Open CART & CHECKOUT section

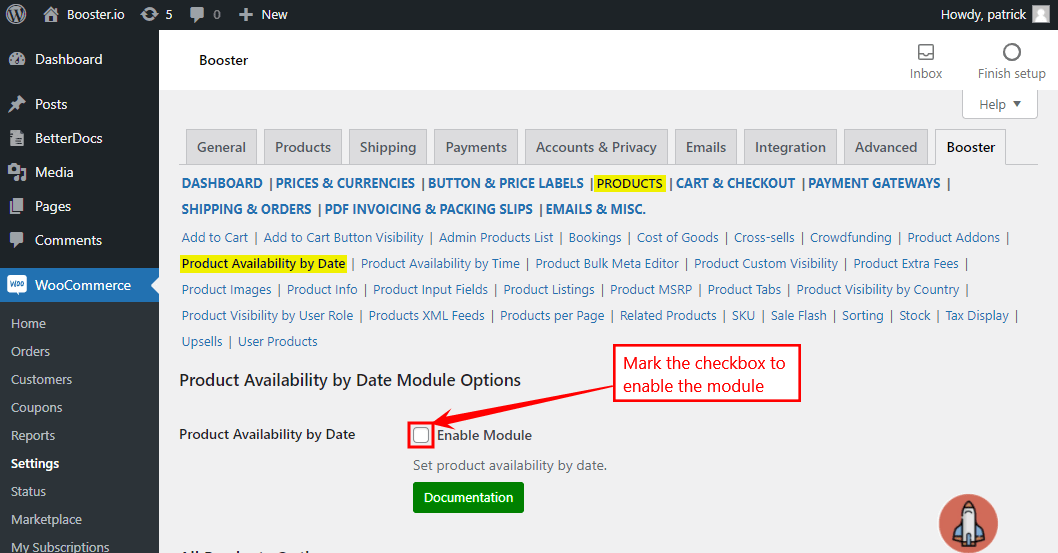(735, 183)
